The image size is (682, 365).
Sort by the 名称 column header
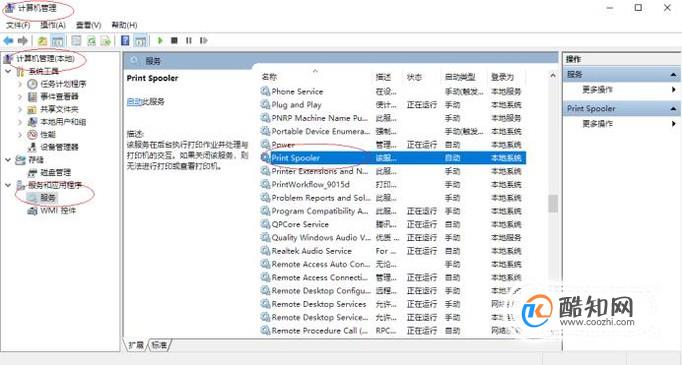(269, 77)
